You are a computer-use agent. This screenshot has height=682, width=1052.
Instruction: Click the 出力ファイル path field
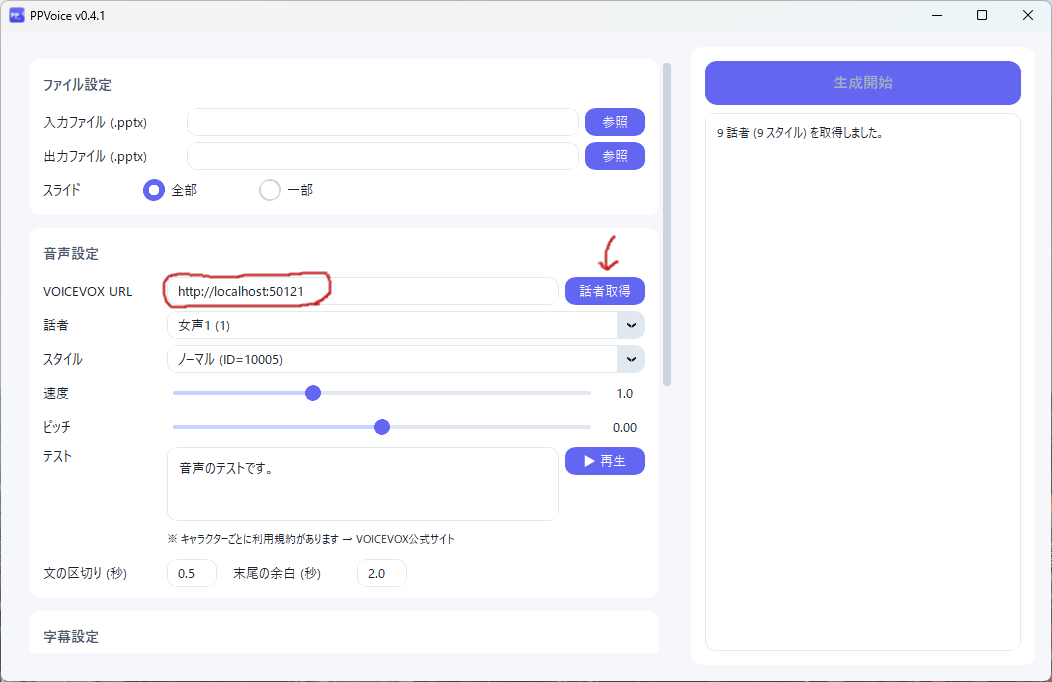click(382, 156)
